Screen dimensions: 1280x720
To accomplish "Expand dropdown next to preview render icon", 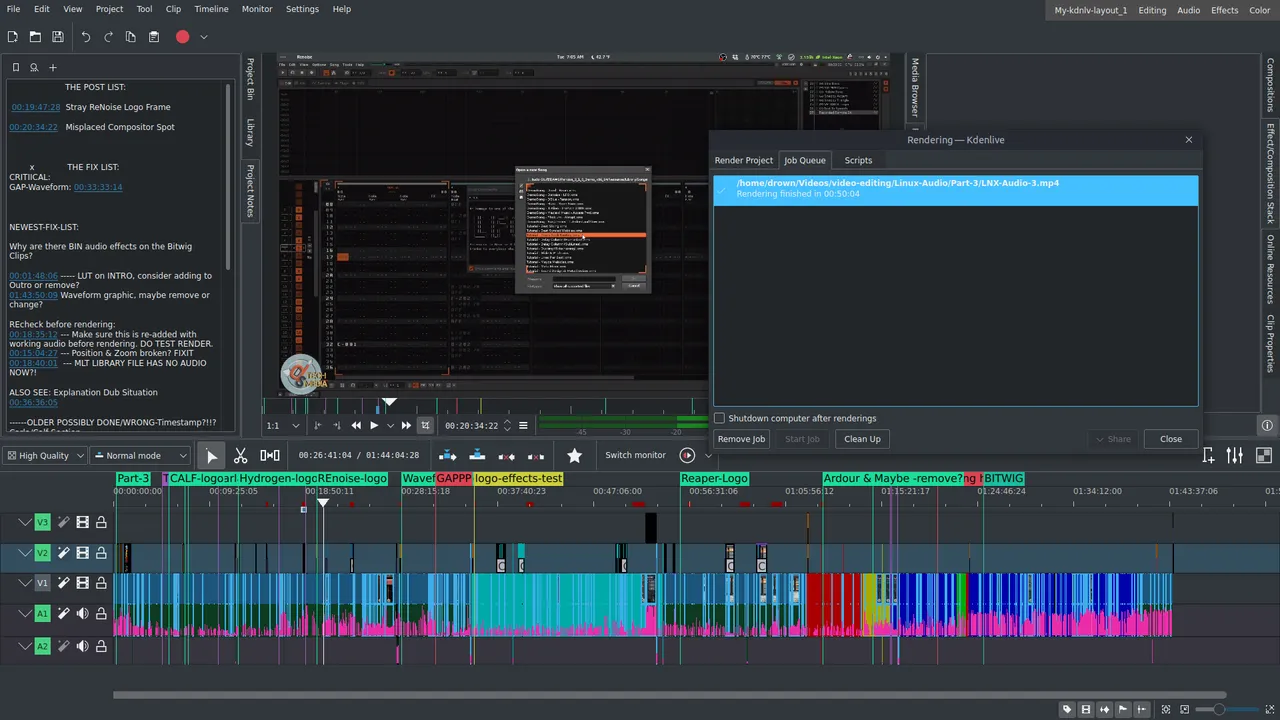I will [708, 455].
